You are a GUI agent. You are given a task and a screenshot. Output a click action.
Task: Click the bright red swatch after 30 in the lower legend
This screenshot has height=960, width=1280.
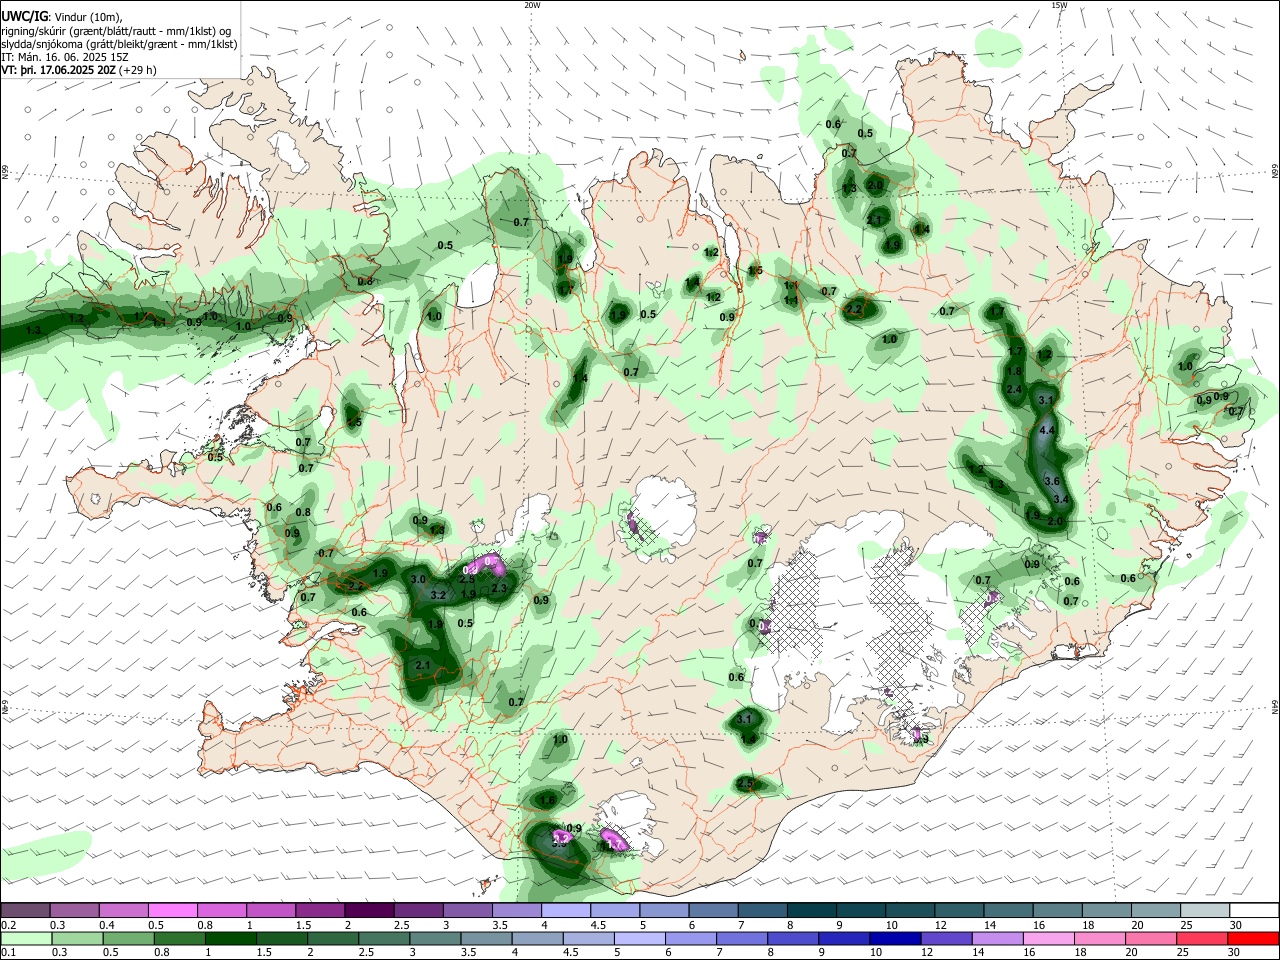click(1253, 938)
